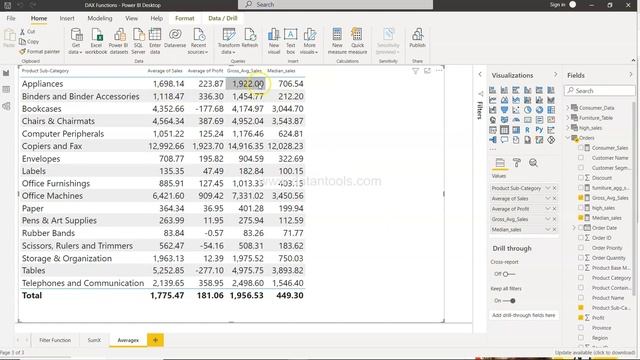
Task: Switch to the Modeling ribbon tab
Action: coord(100,18)
